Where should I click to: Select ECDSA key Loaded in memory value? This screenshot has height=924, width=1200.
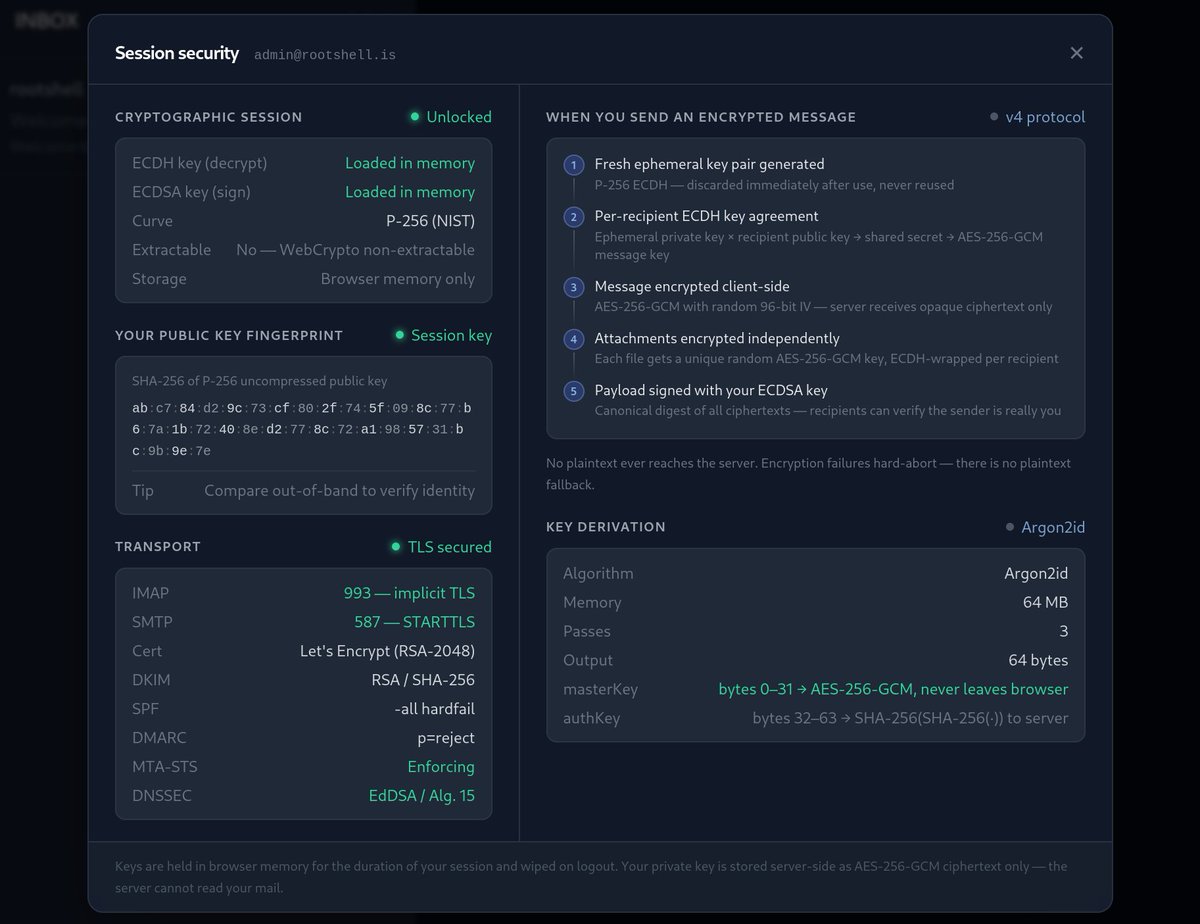tap(410, 192)
